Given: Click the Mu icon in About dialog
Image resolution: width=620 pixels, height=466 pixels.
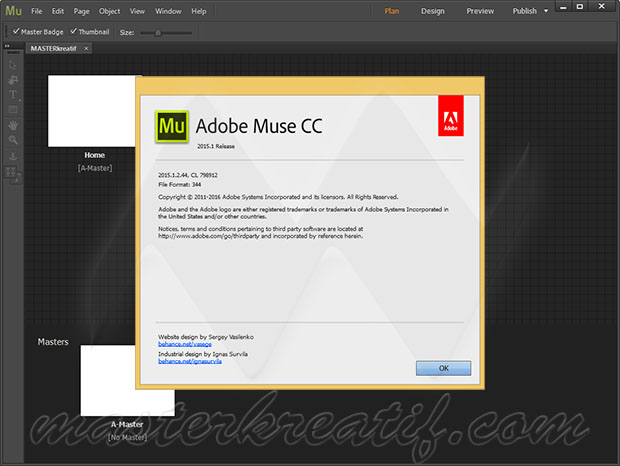Looking at the screenshot, I should click(x=172, y=126).
